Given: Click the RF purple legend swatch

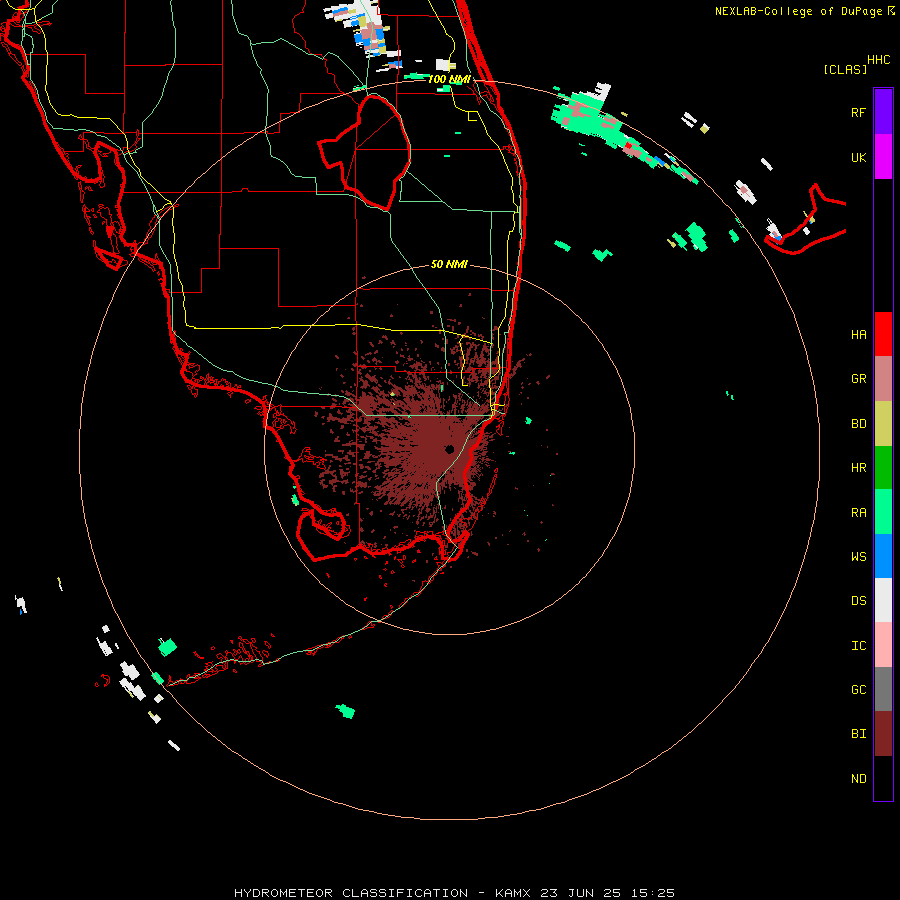Looking at the screenshot, I should pos(883,111).
